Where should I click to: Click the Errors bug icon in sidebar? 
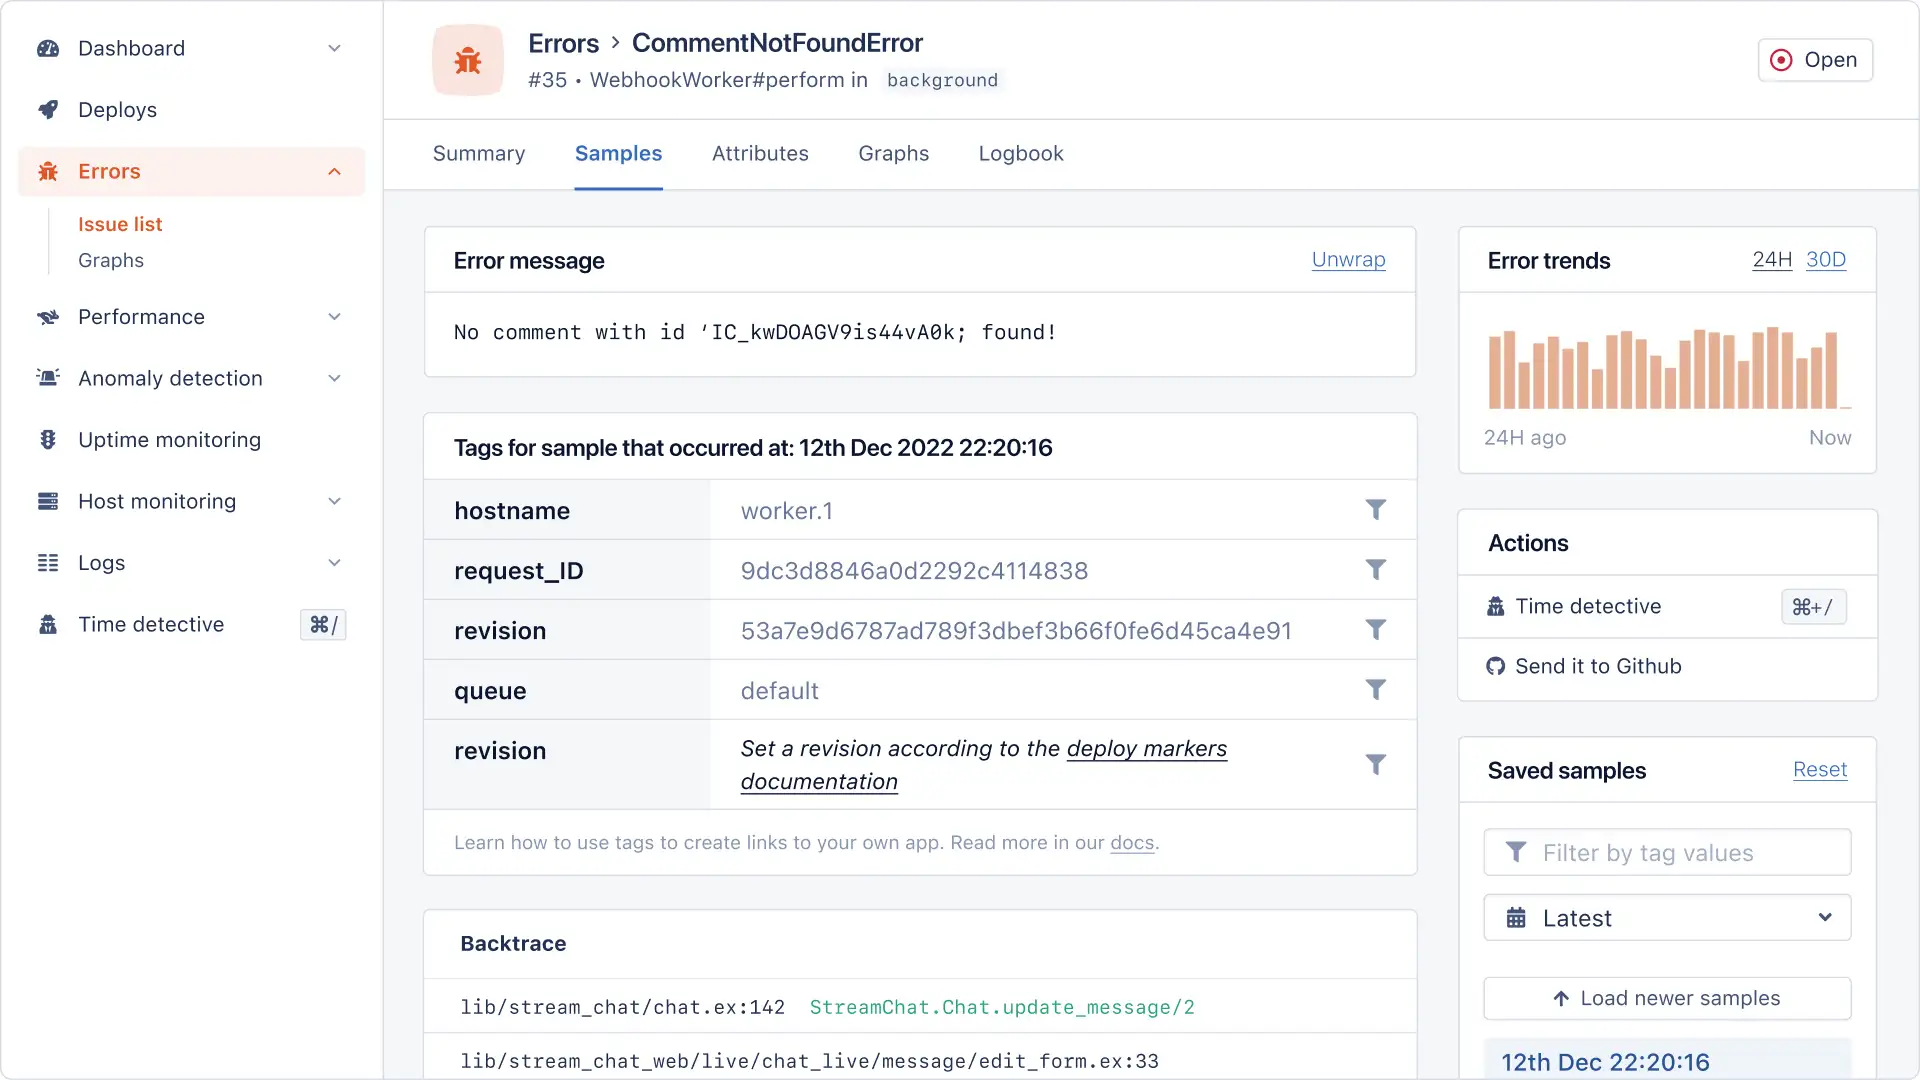coord(48,172)
